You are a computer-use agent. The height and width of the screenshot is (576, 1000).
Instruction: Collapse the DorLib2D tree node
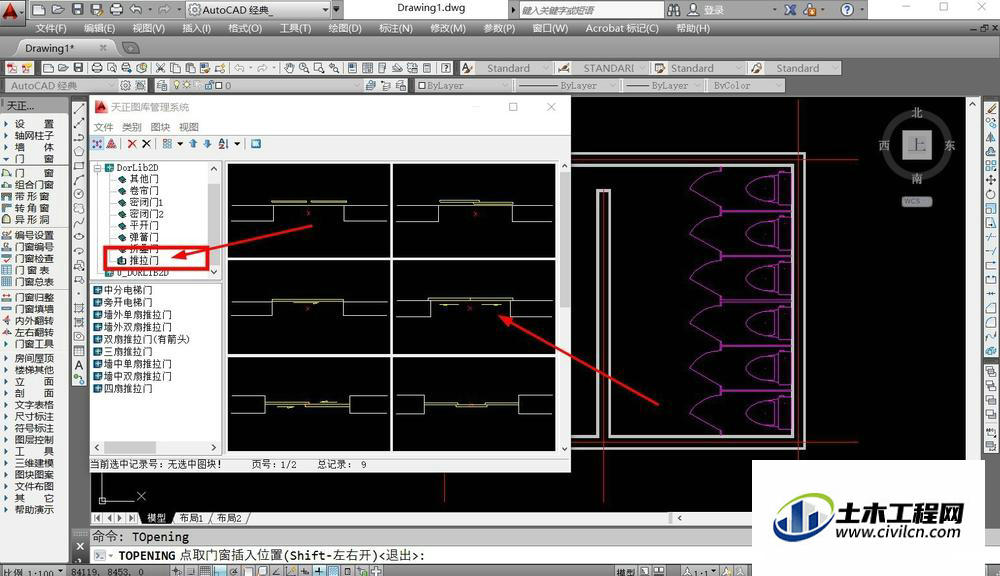98,168
